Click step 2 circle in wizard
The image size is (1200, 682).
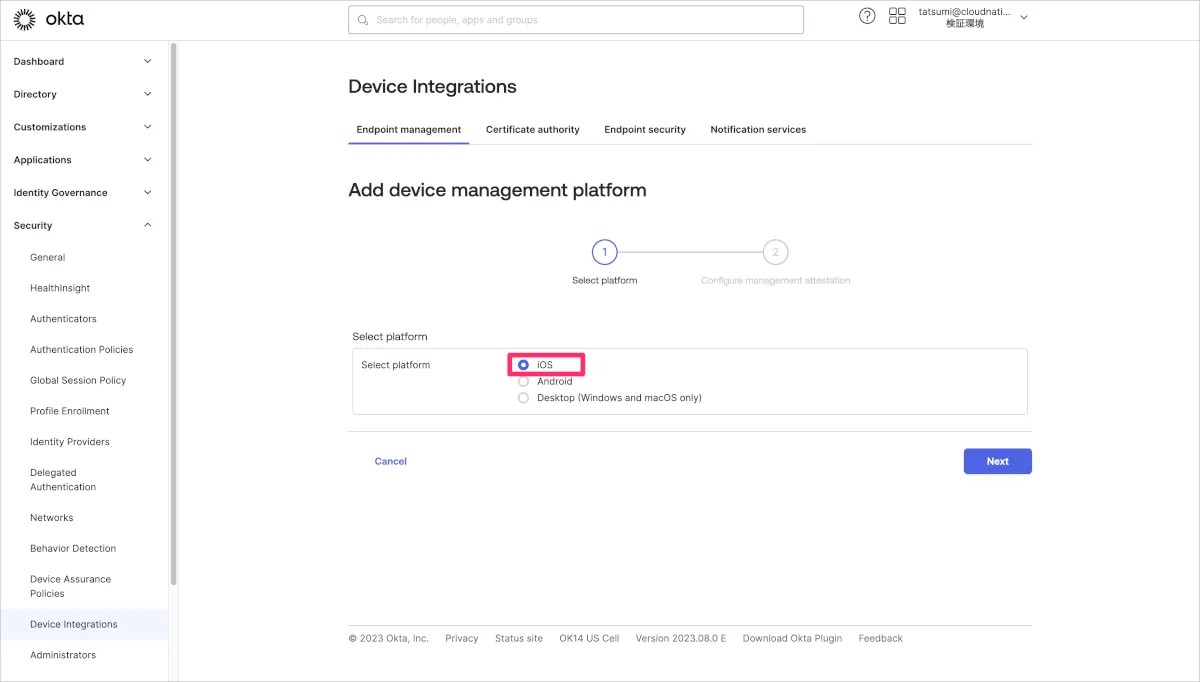click(x=775, y=252)
